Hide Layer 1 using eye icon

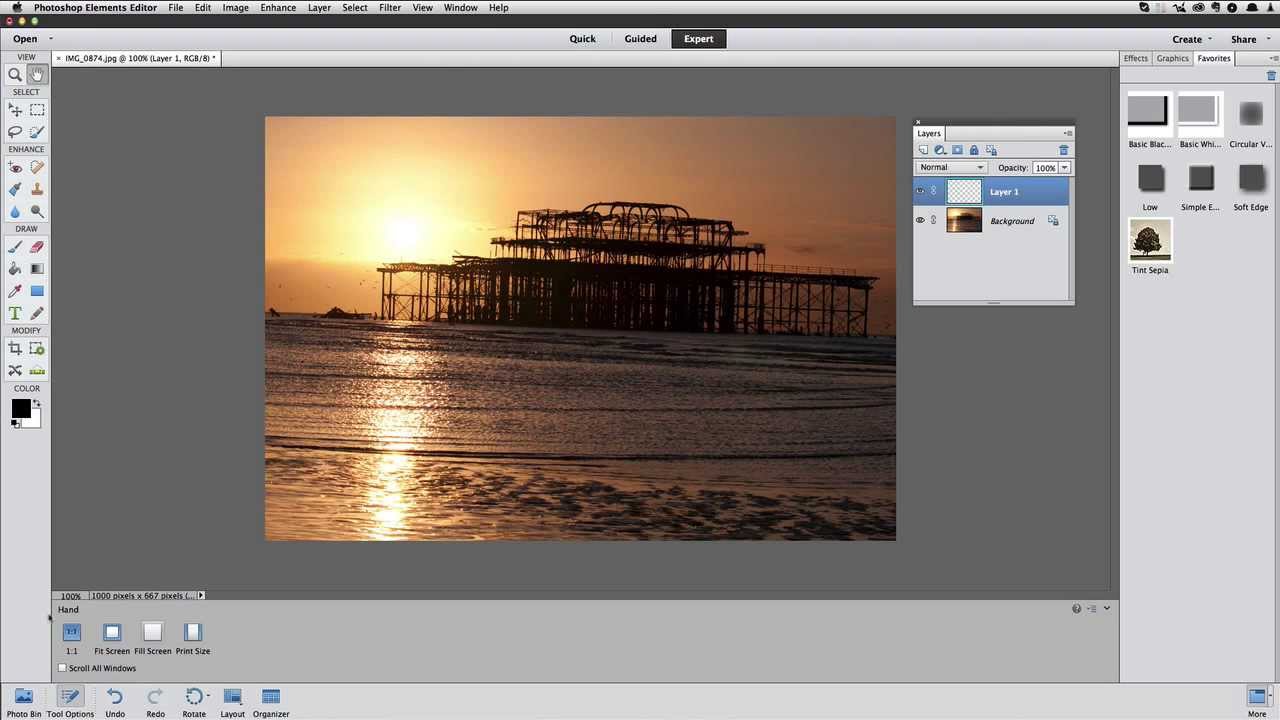(920, 191)
